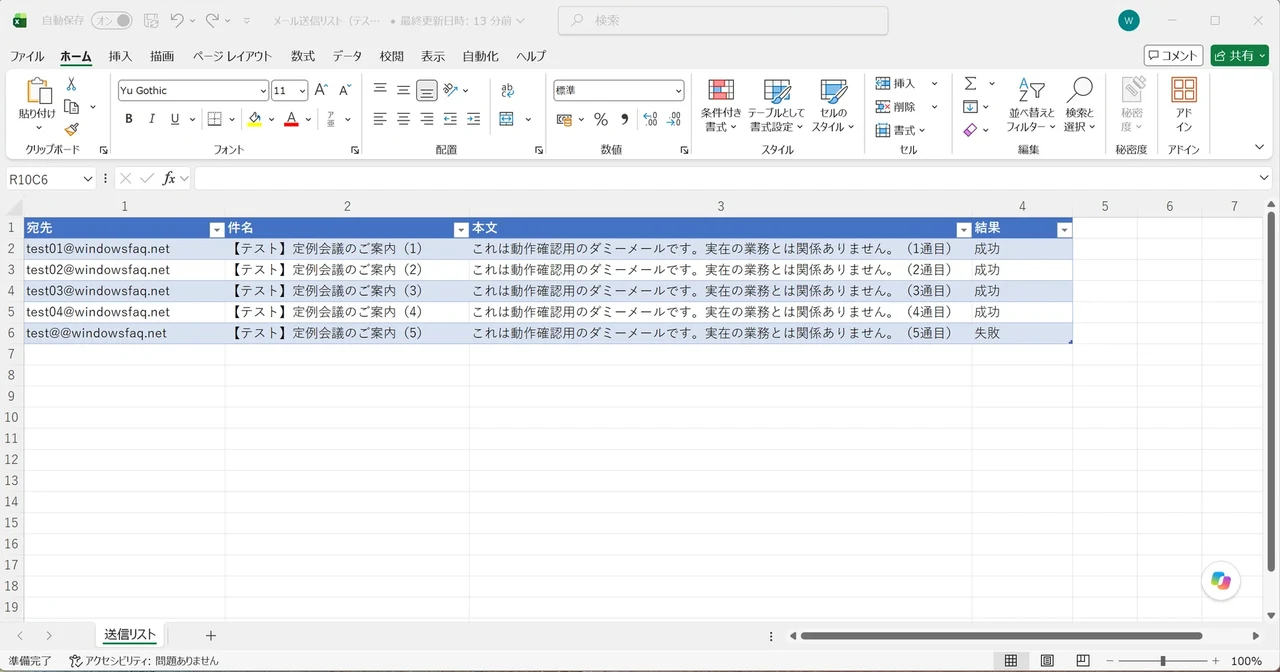Select Page Layout view in status bar
This screenshot has height=672, width=1280.
pos(1047,661)
